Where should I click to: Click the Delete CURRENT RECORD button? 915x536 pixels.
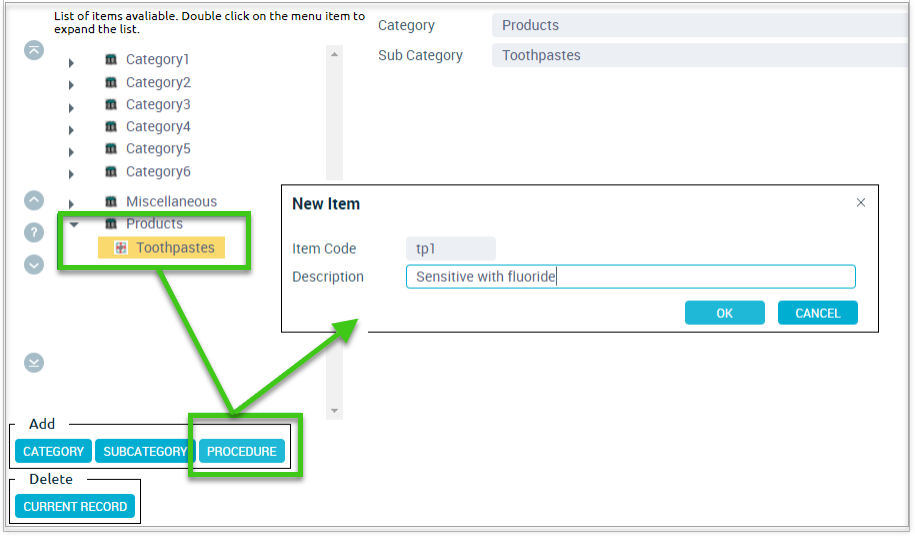tap(75, 506)
